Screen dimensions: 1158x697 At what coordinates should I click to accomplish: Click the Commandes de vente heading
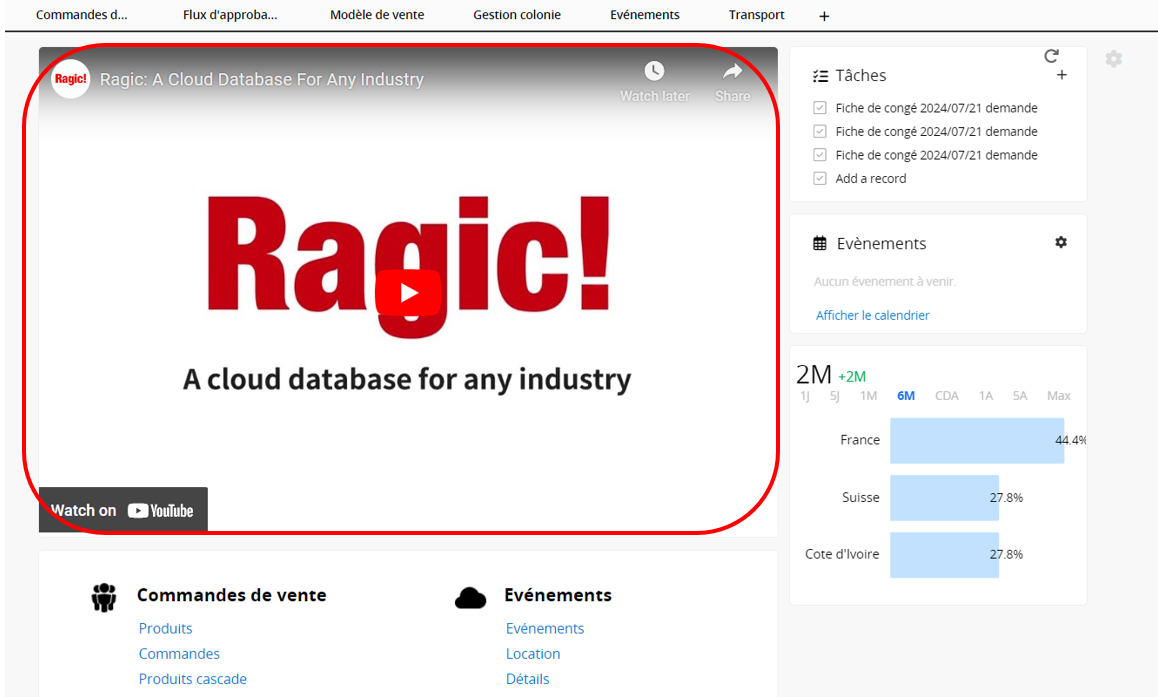(231, 595)
